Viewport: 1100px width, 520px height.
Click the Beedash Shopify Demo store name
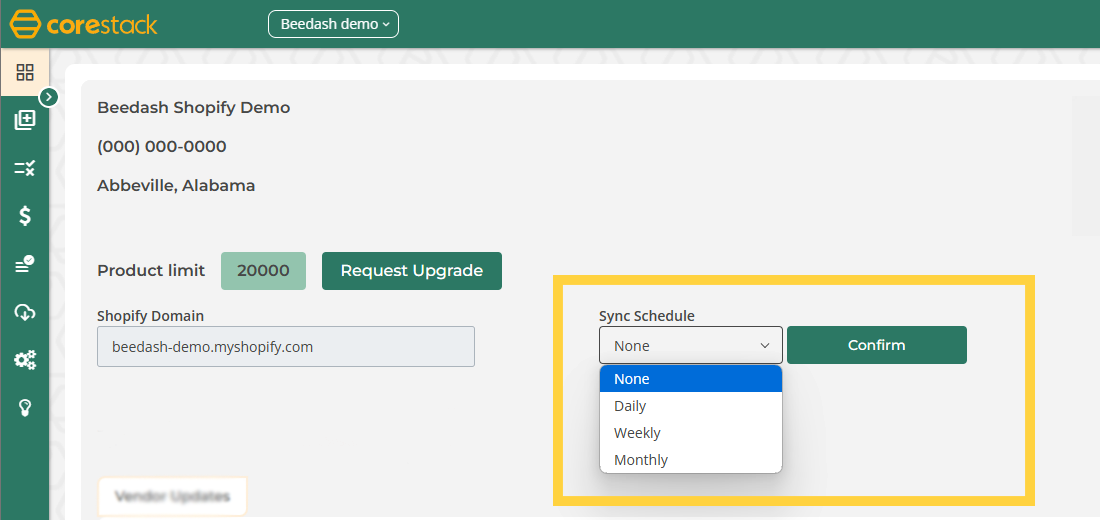194,107
